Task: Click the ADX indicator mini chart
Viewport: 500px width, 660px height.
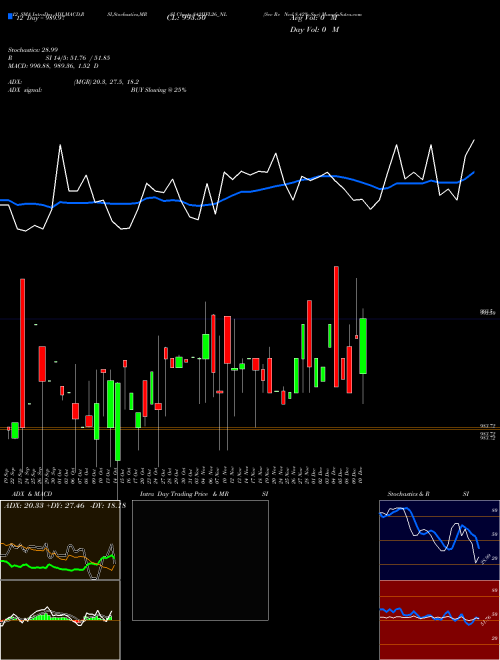Action: click(x=60, y=540)
